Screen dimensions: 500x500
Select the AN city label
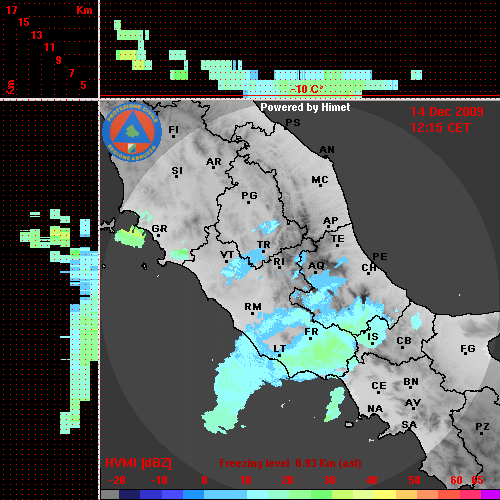click(327, 150)
